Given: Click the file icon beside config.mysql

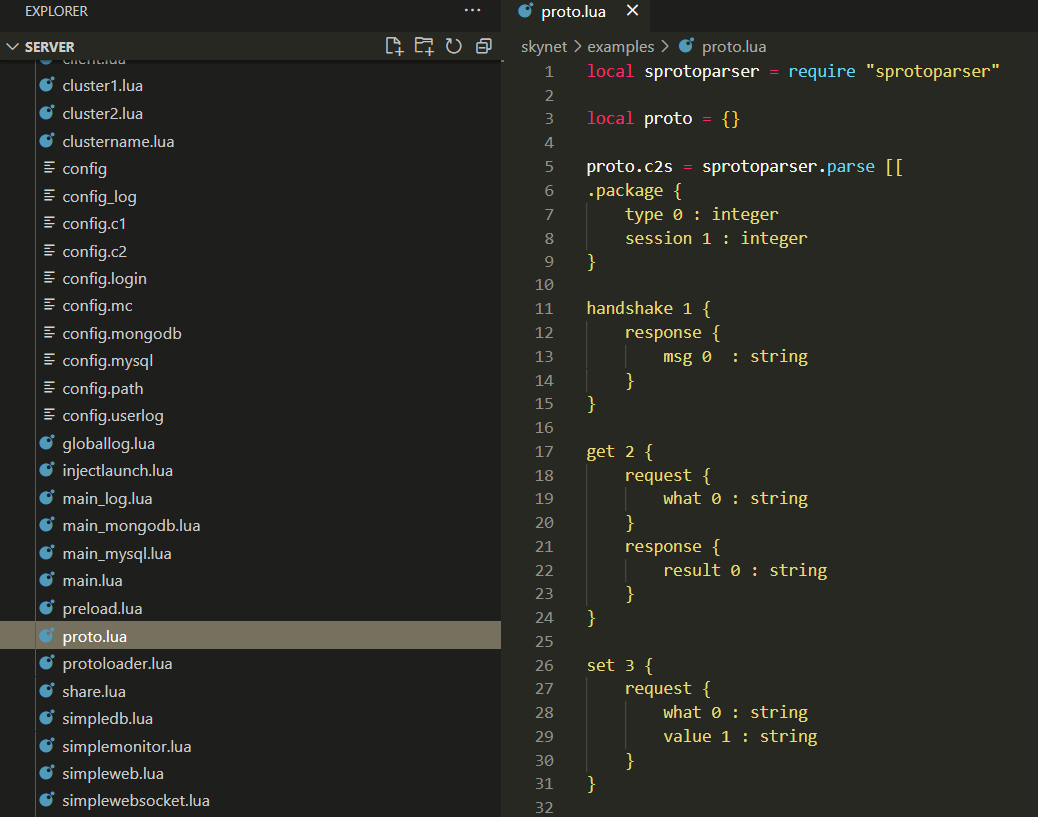Looking at the screenshot, I should coord(47,361).
